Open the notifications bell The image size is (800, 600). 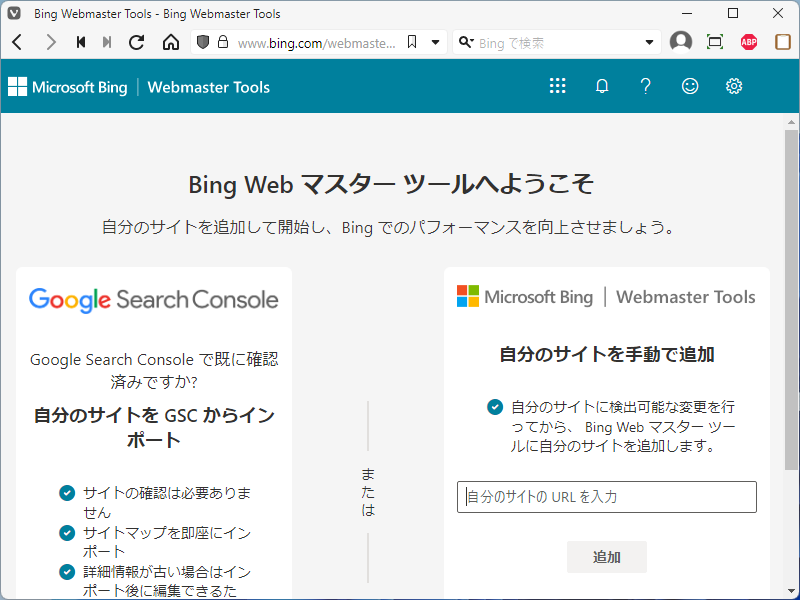(602, 86)
